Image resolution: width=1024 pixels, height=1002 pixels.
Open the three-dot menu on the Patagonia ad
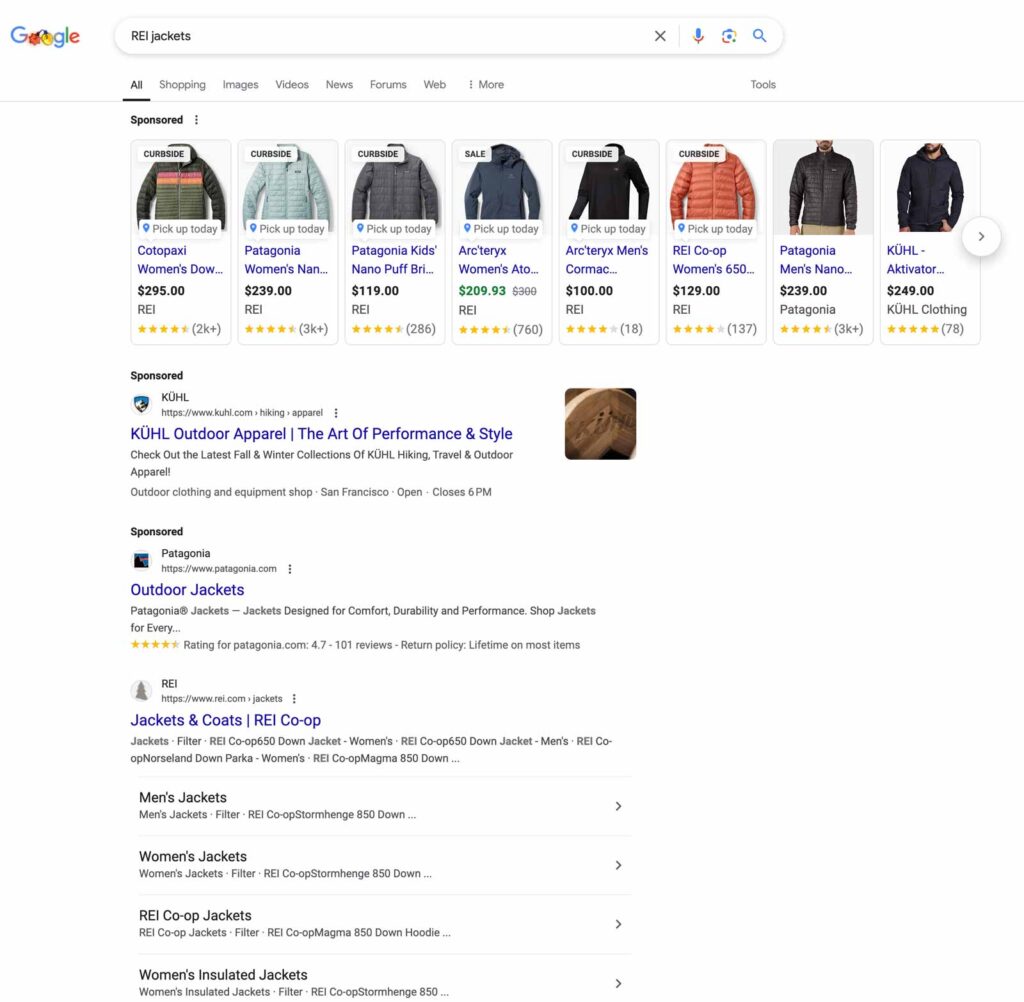pos(289,568)
